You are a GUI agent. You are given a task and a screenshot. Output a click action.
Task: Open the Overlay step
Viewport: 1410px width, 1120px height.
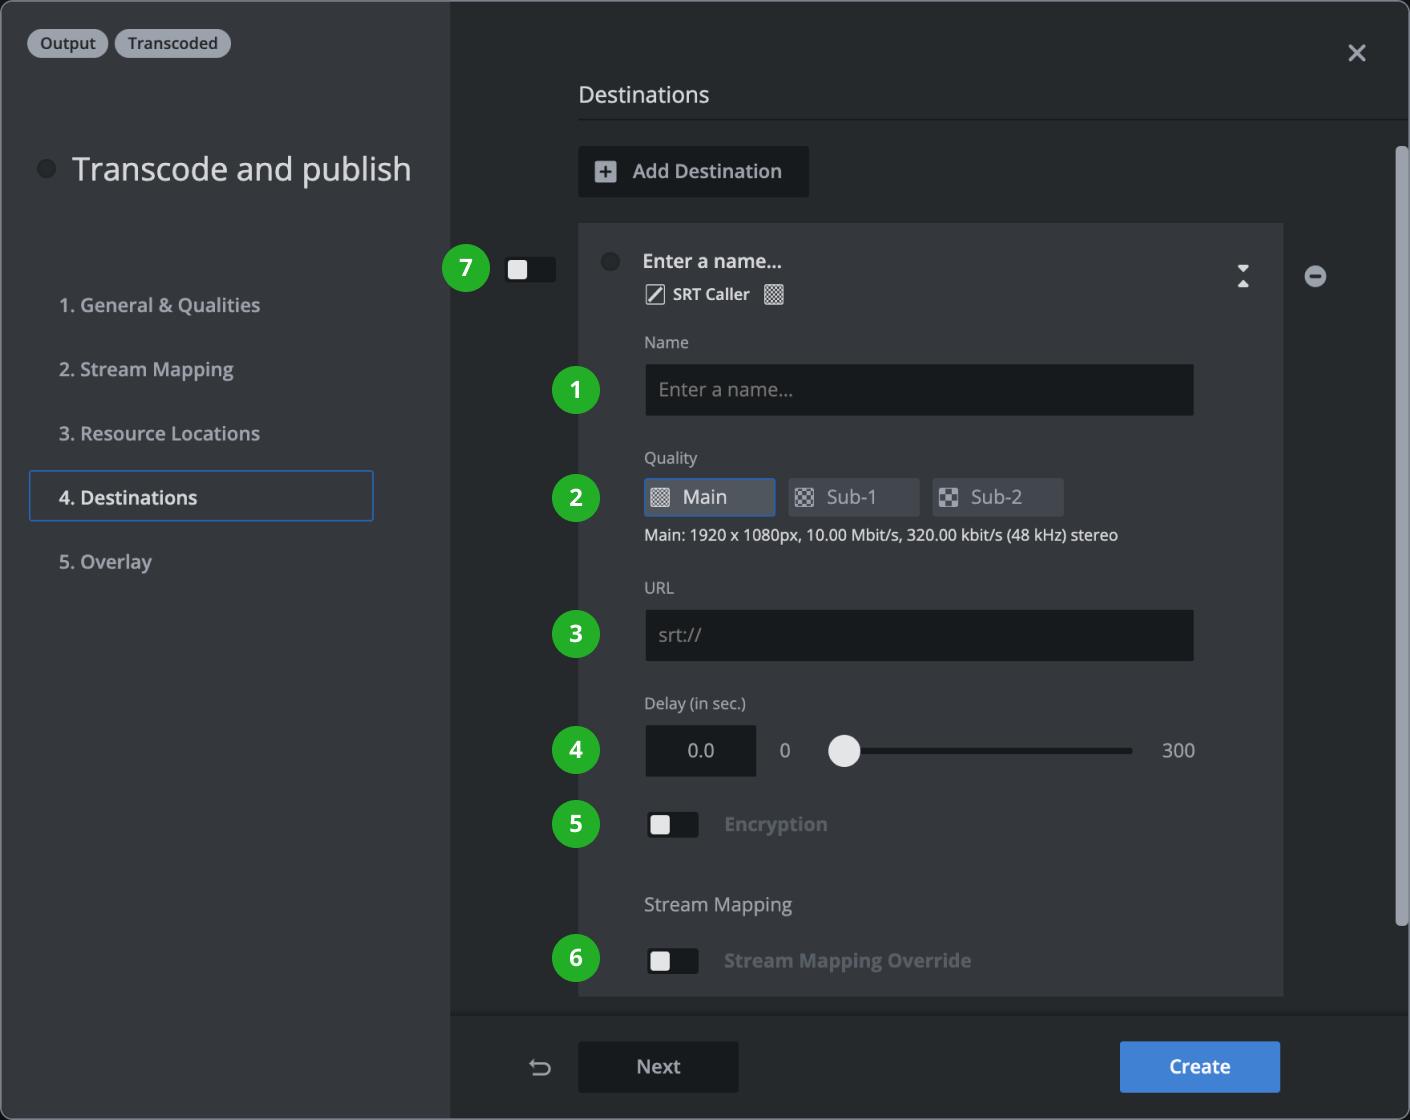[105, 562]
